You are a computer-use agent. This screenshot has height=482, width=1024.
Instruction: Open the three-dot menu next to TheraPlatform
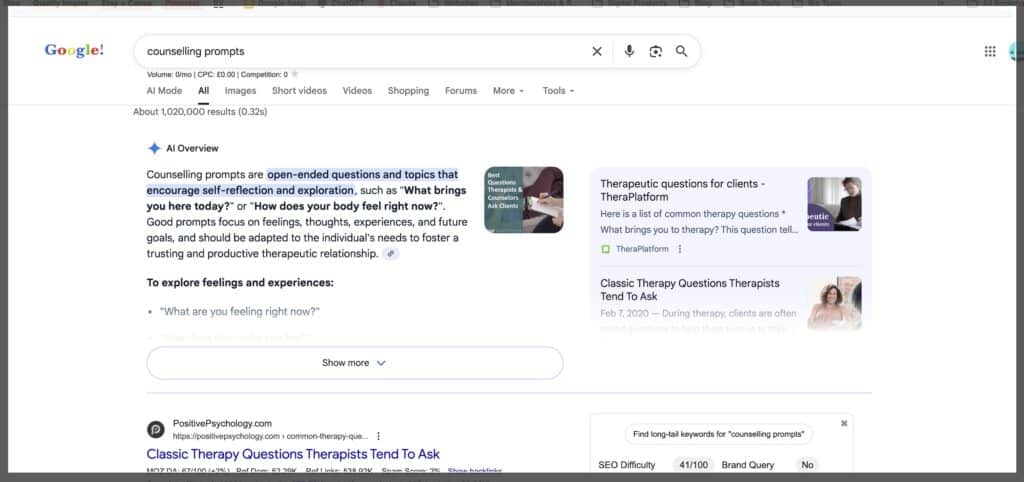(680, 249)
